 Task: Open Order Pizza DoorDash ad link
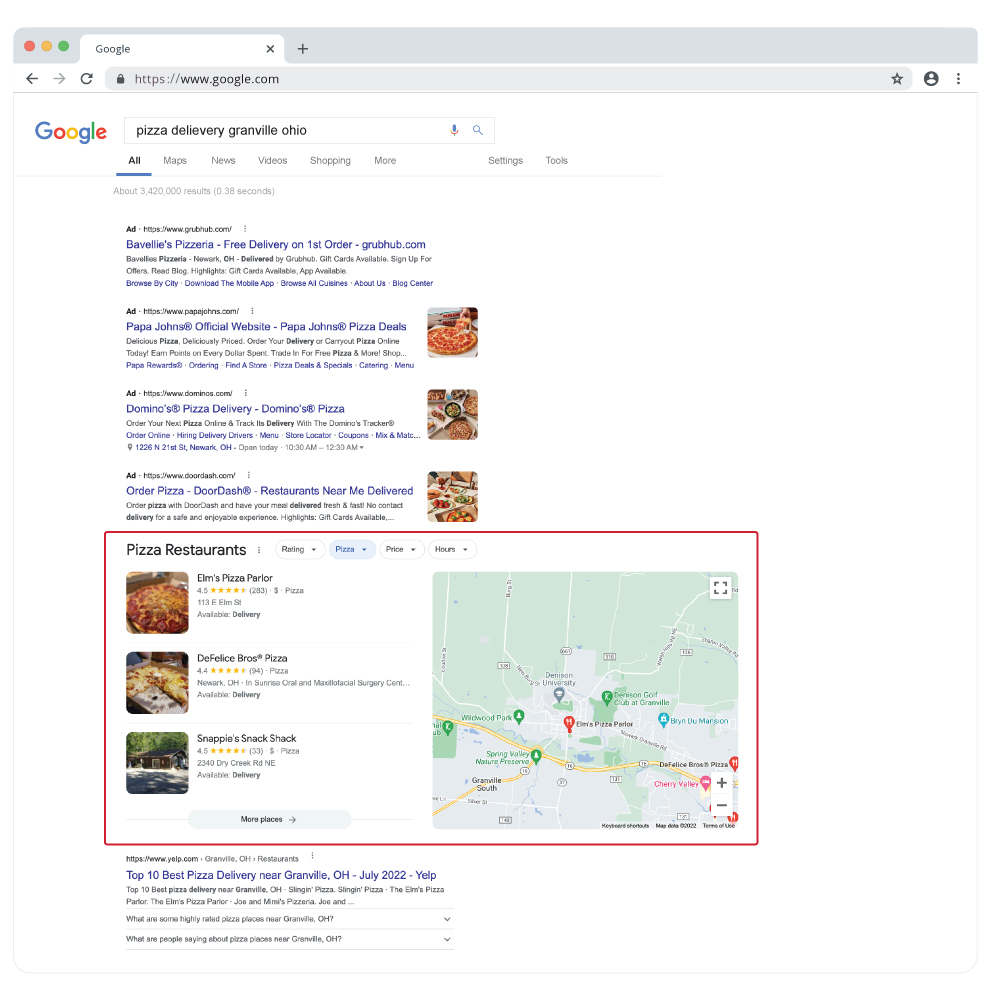[x=270, y=491]
